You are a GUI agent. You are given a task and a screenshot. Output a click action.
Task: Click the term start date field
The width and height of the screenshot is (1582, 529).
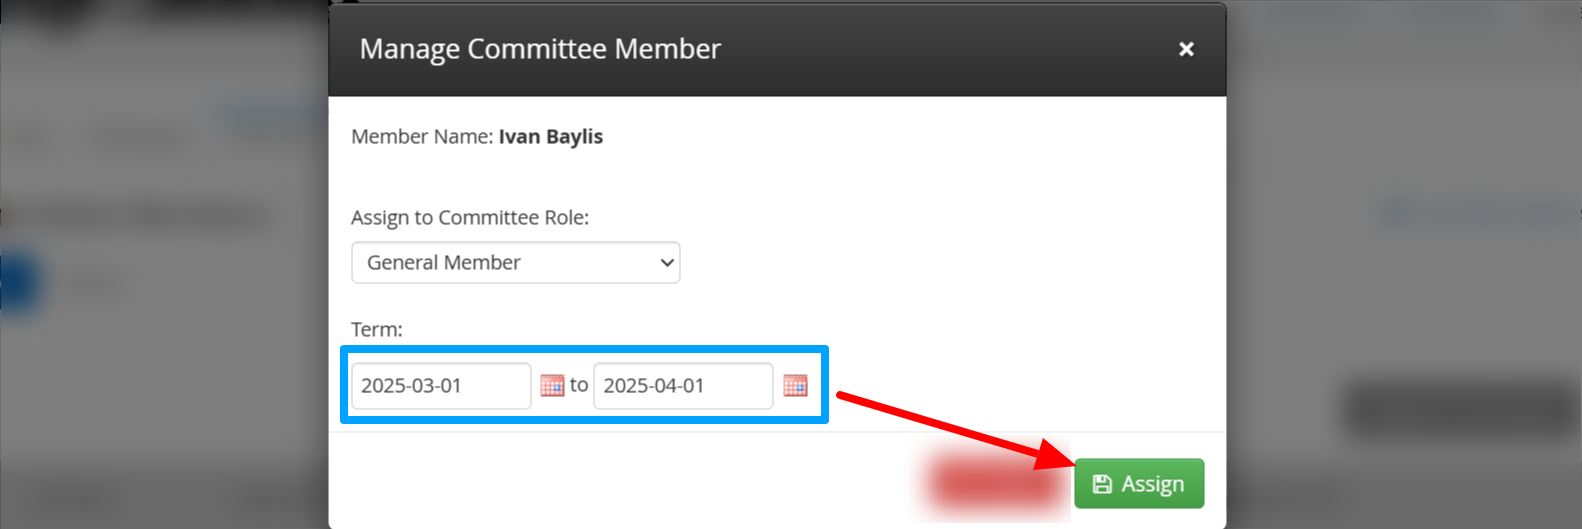pyautogui.click(x=440, y=386)
